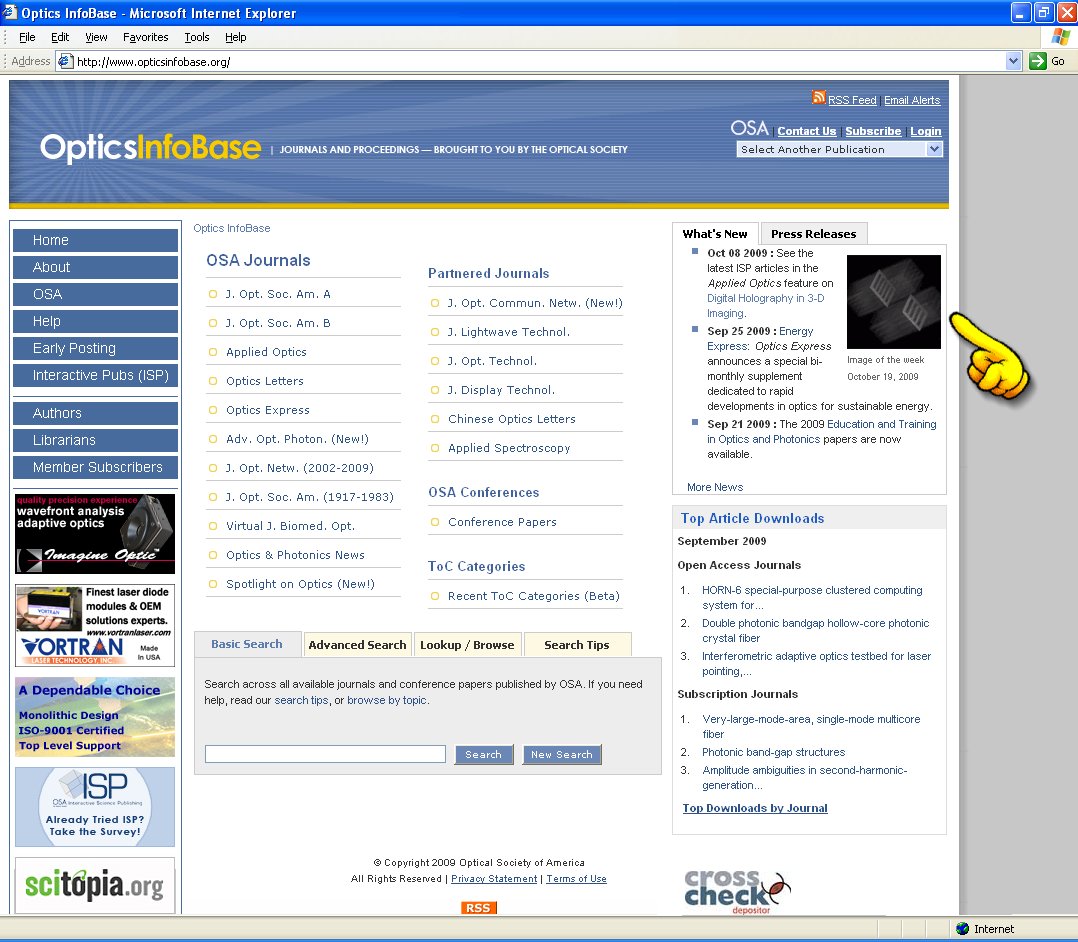Open Imagine Optic wavefront analysis ad
The image size is (1078, 942).
tap(95, 534)
